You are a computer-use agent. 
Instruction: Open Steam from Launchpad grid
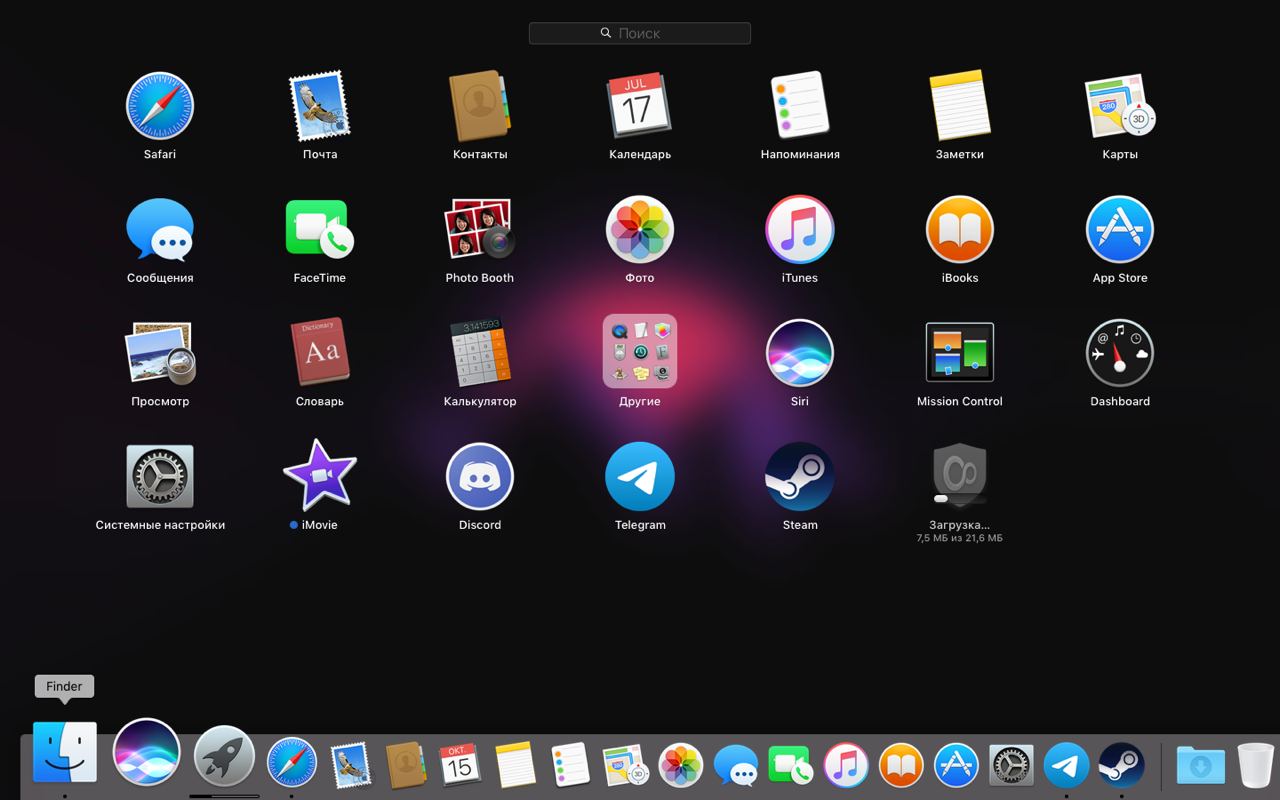800,476
